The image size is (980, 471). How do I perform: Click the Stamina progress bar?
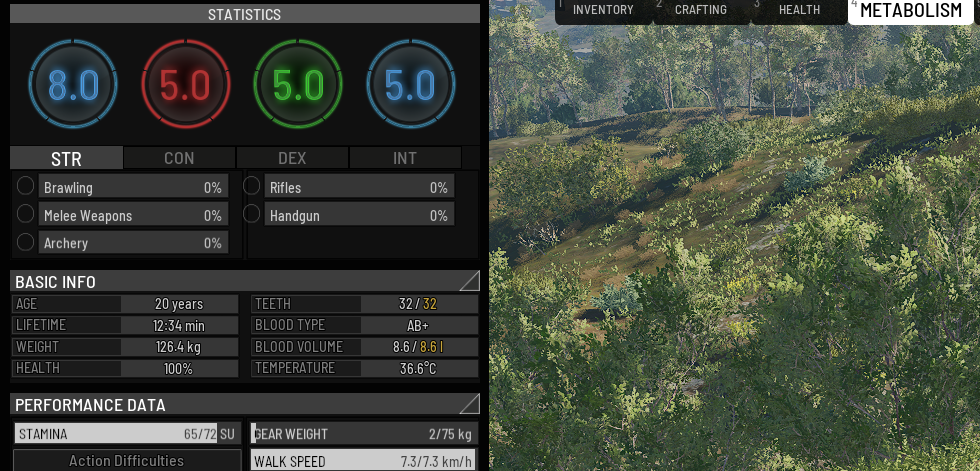click(116, 434)
